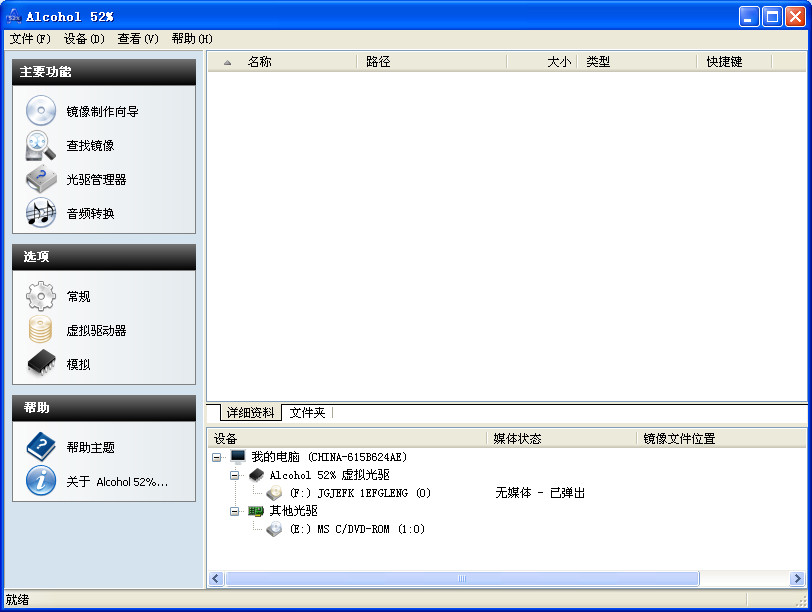Collapse the 其他光驱 tree node
This screenshot has height=612, width=812.
tap(235, 511)
